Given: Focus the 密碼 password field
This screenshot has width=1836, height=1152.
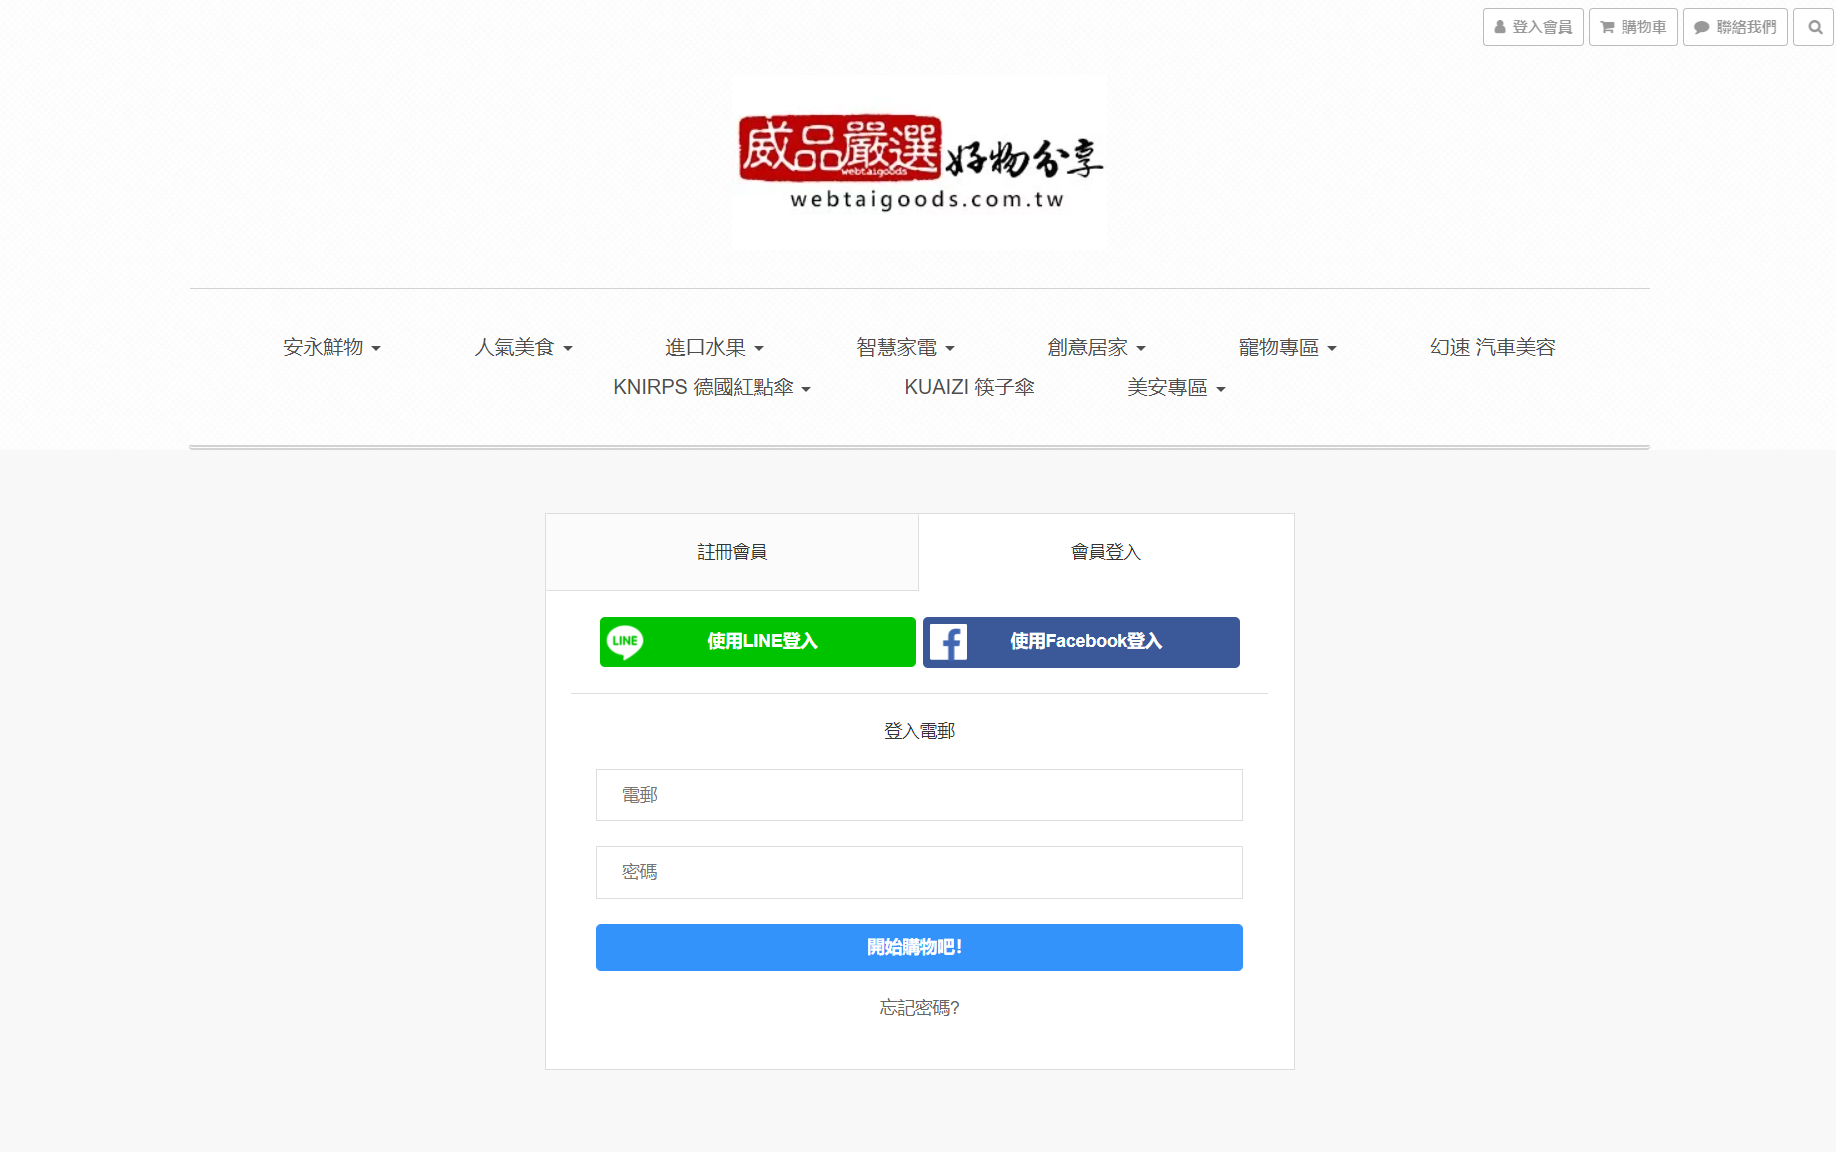Looking at the screenshot, I should [919, 872].
